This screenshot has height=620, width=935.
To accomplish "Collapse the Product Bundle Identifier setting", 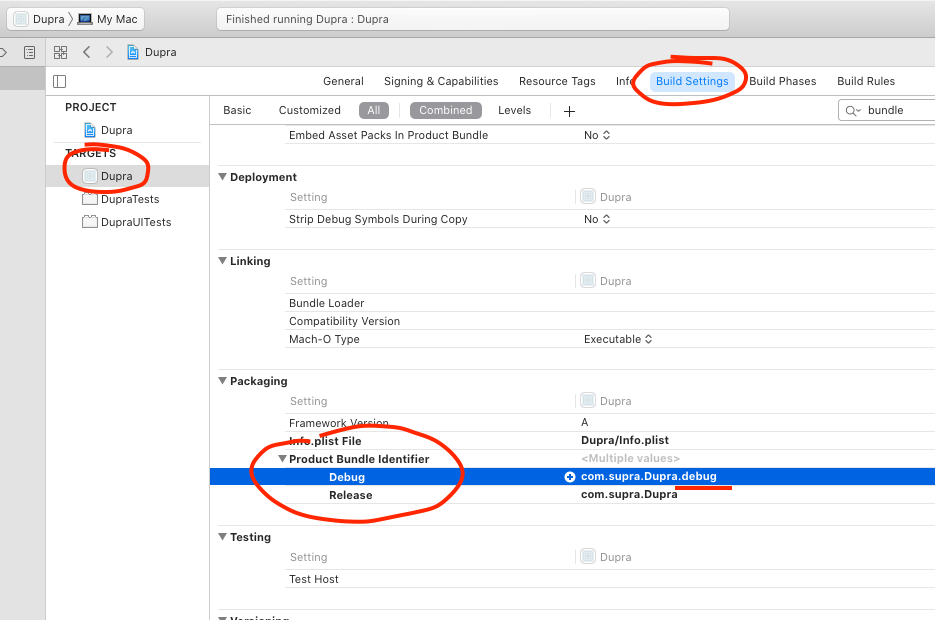I will (283, 459).
